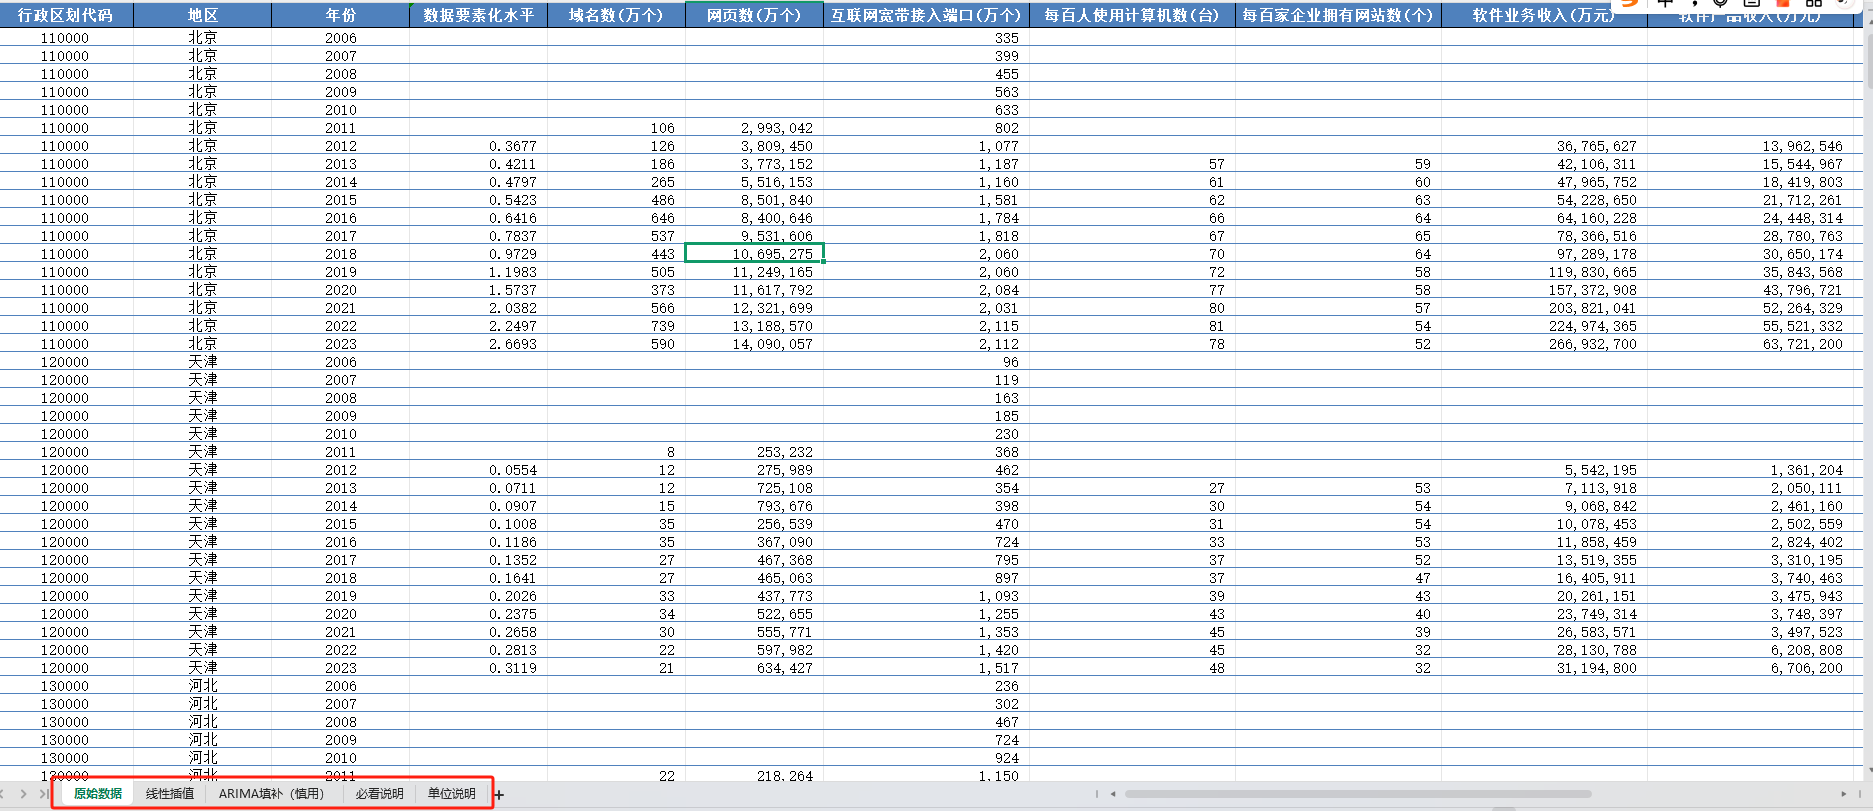This screenshot has width=1873, height=811.
Task: Select the broadband ports cell 1,150
Action: (x=926, y=776)
